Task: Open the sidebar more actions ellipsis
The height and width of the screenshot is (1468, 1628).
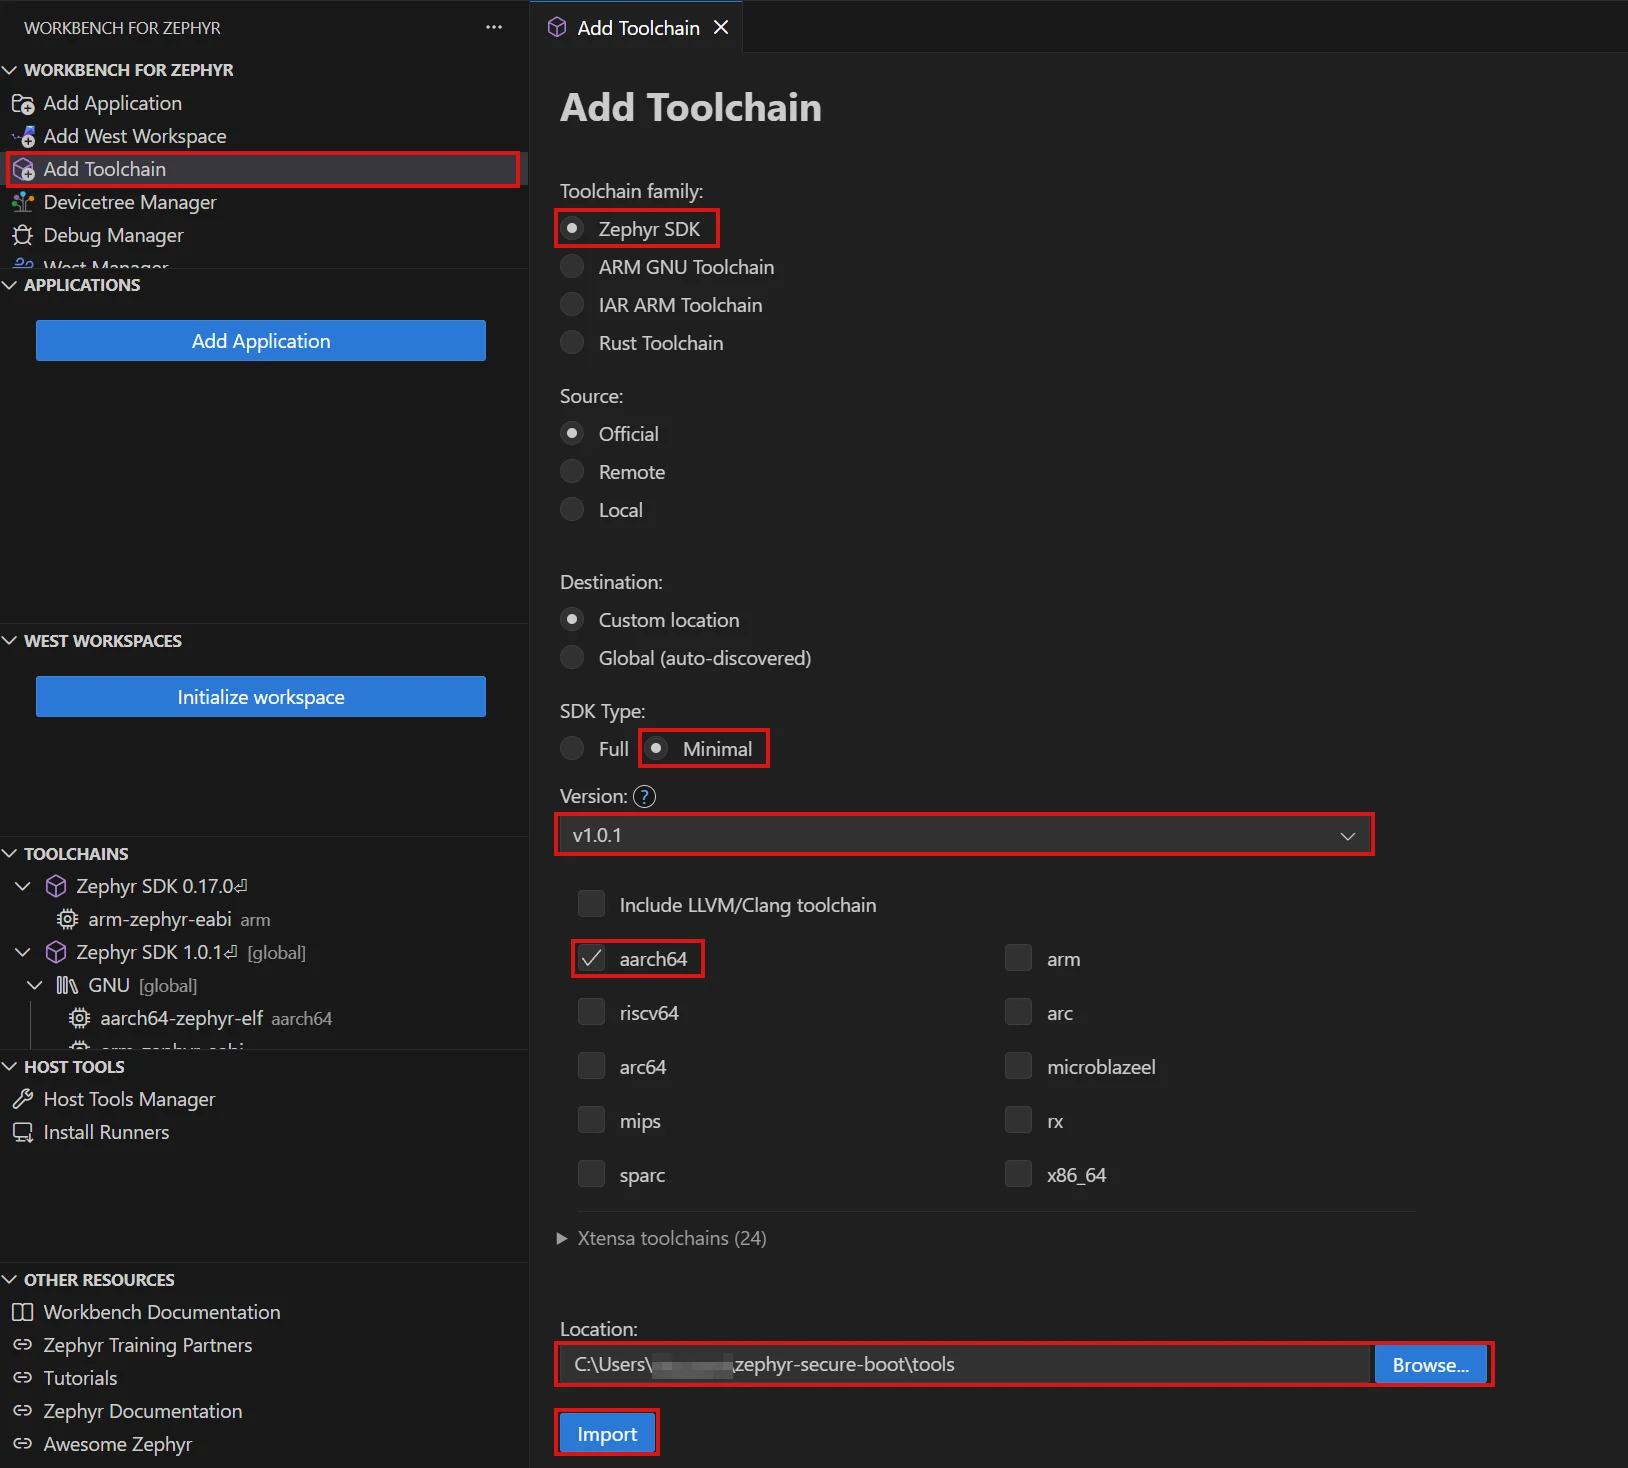Action: [x=494, y=28]
